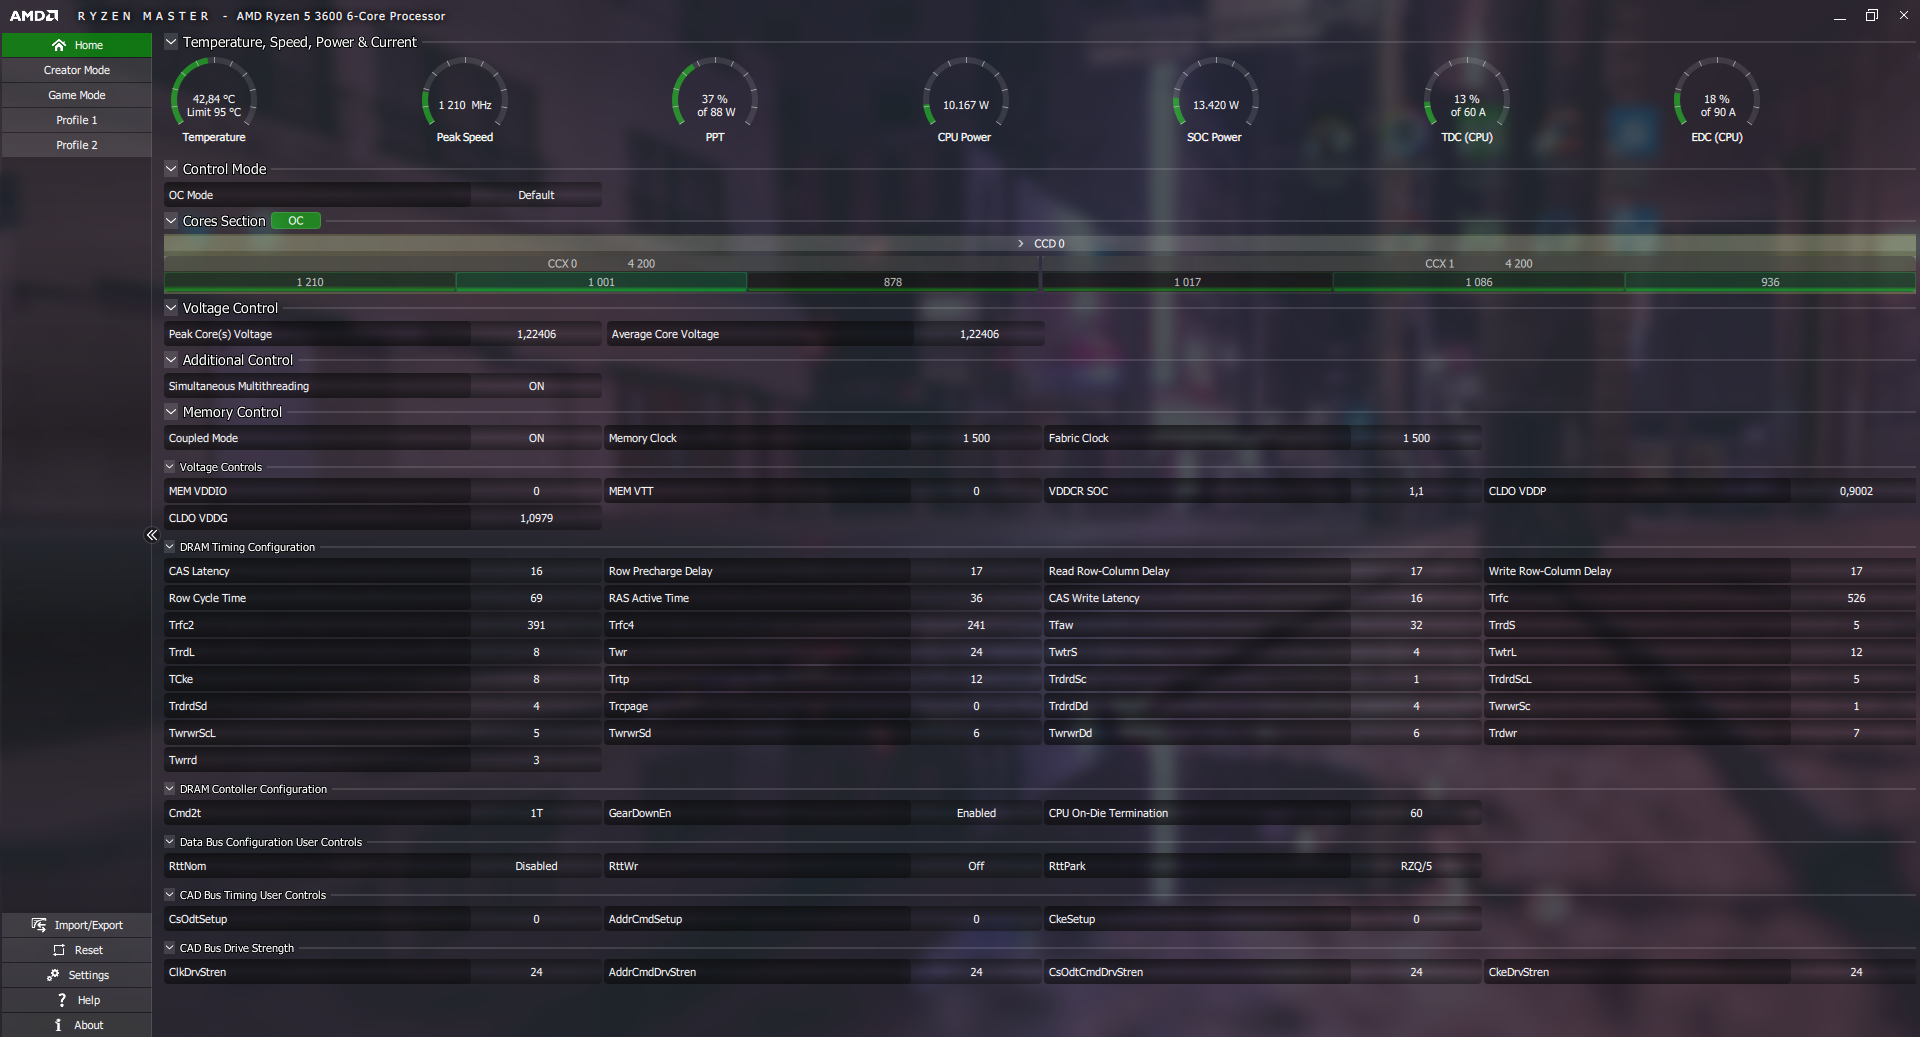Collapse Temperature, Speed, Power & Current section
The height and width of the screenshot is (1037, 1920).
[171, 42]
